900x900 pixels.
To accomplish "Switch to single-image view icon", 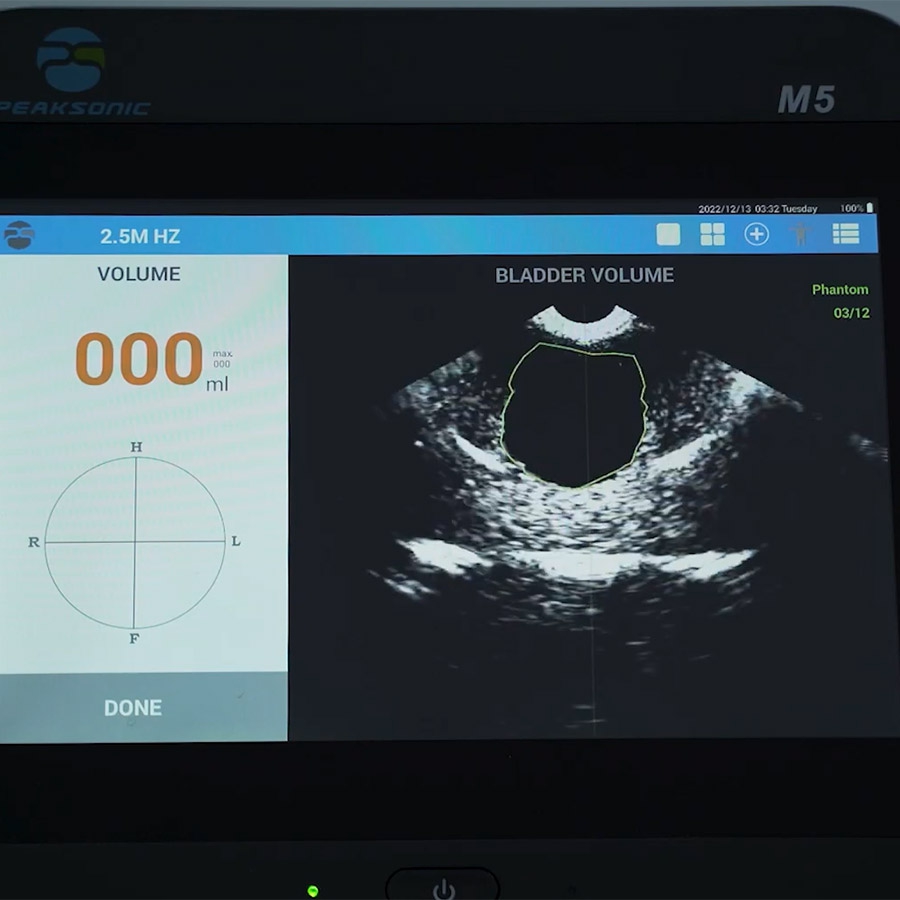I will [668, 234].
